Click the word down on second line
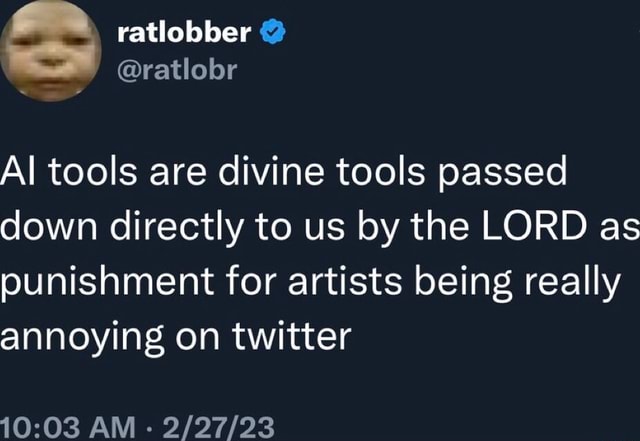Screen dimensions: 640x441 click(49, 226)
